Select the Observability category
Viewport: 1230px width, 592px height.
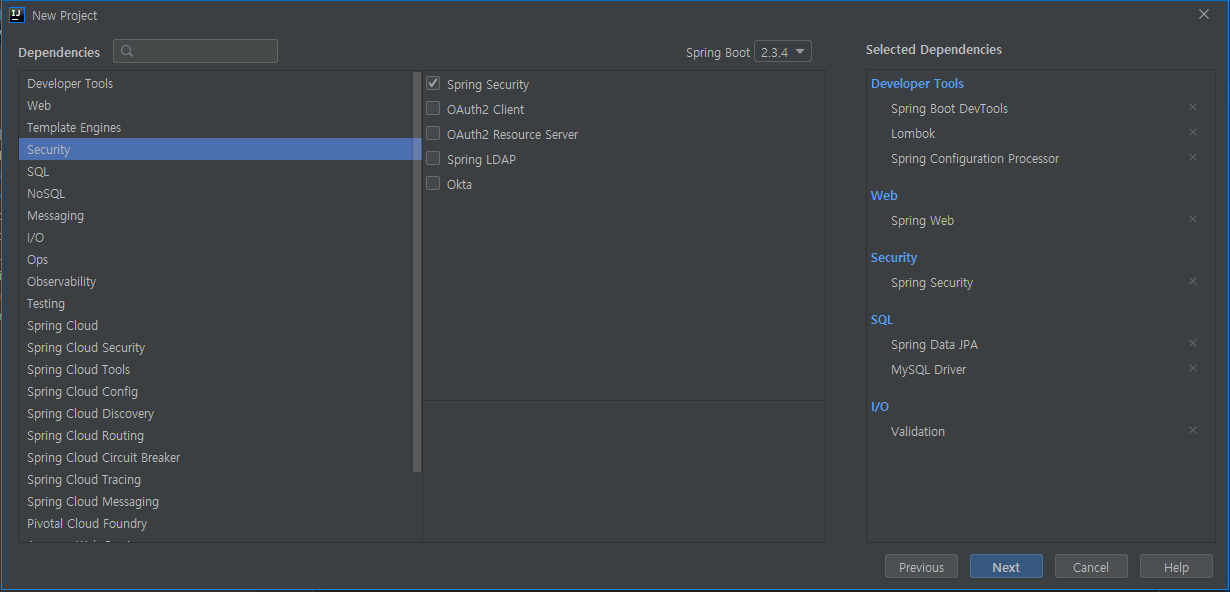tap(216, 282)
